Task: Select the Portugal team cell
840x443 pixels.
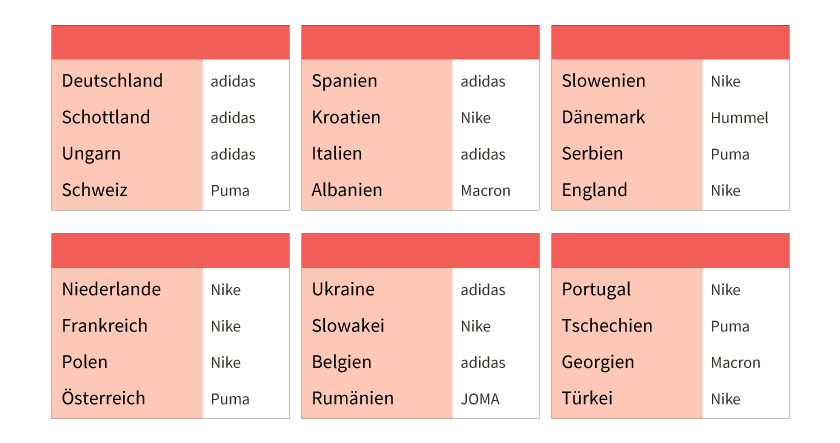Action: 596,290
